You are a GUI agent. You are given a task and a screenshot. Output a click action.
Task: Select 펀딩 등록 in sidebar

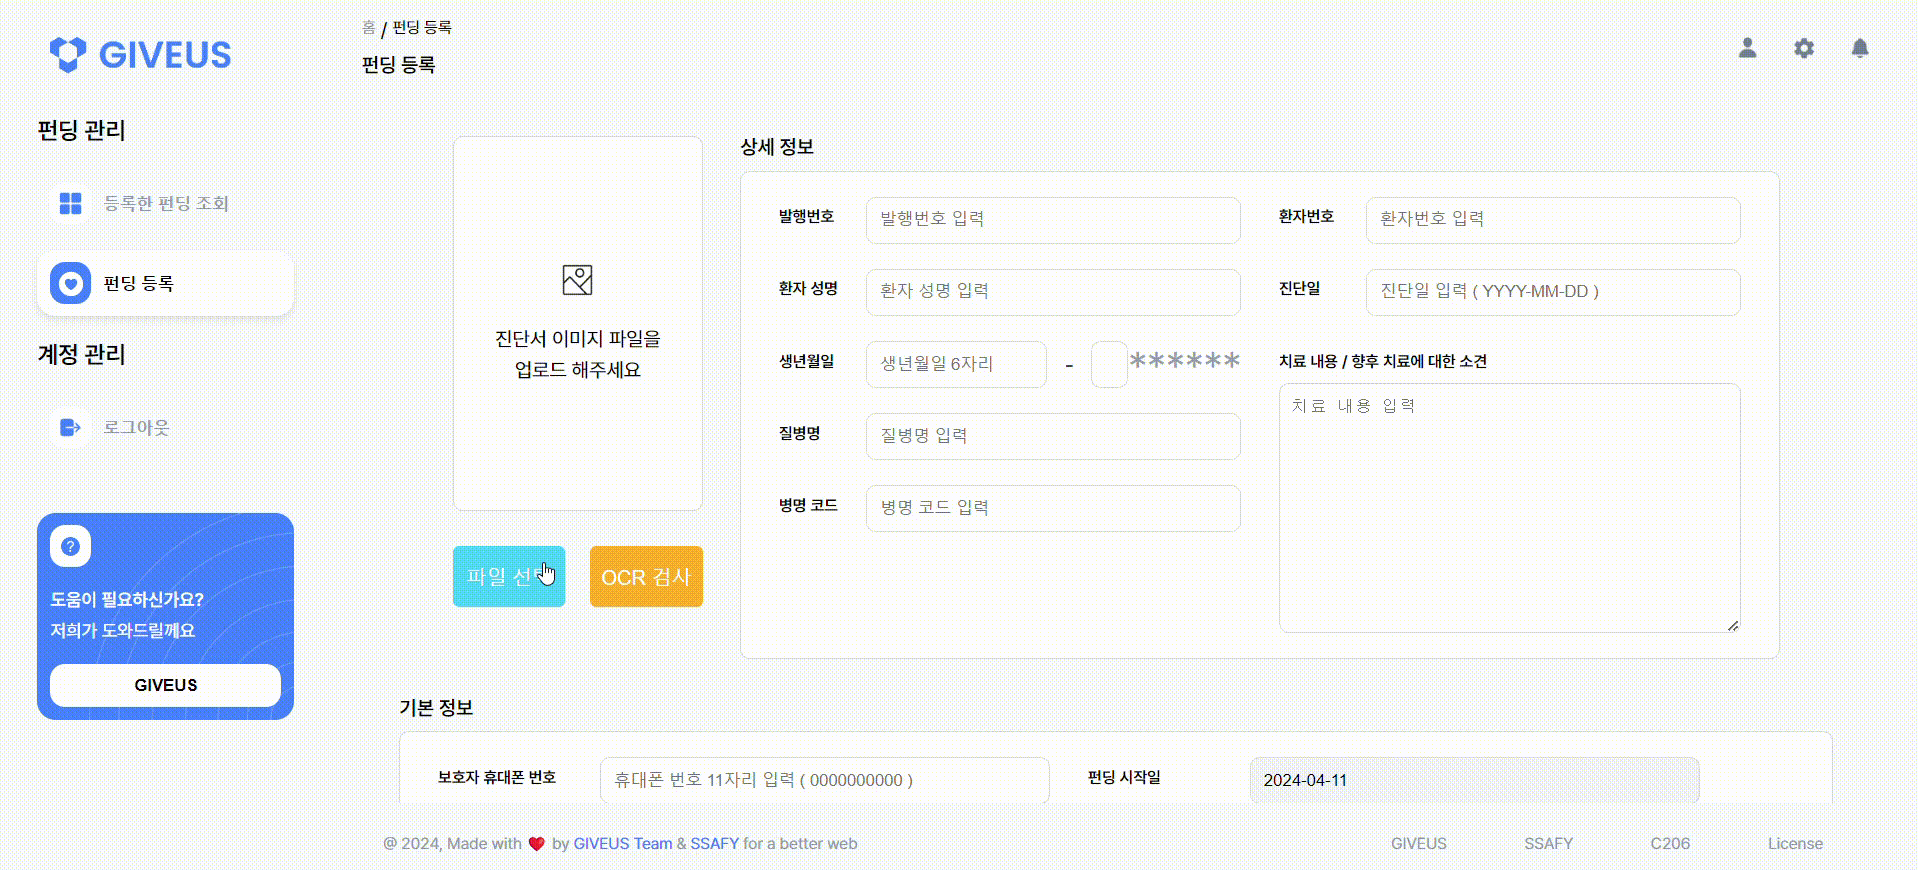point(165,283)
